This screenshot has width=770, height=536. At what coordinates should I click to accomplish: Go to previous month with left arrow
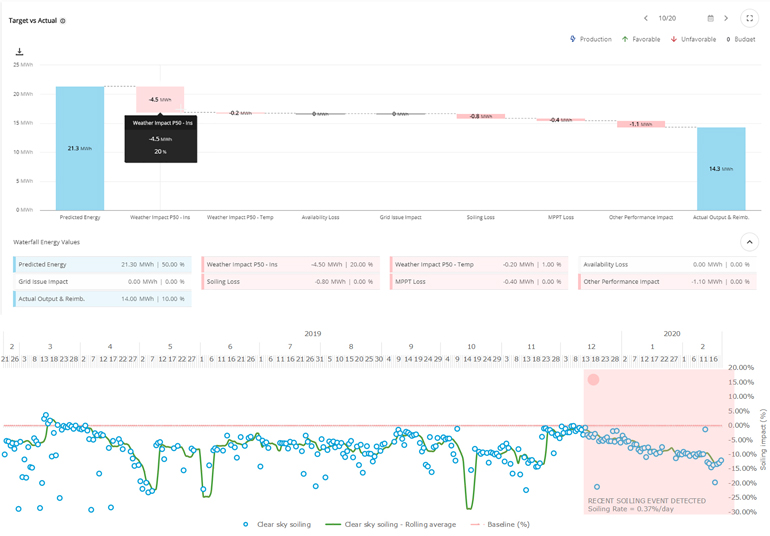(x=646, y=18)
